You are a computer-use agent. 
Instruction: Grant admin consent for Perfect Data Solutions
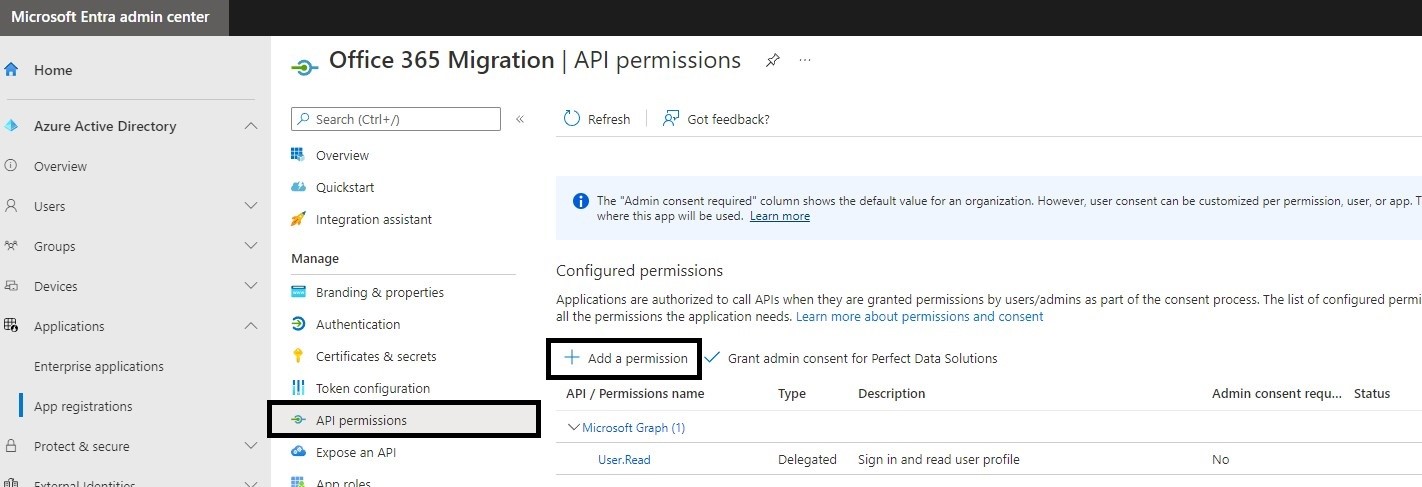(x=851, y=358)
